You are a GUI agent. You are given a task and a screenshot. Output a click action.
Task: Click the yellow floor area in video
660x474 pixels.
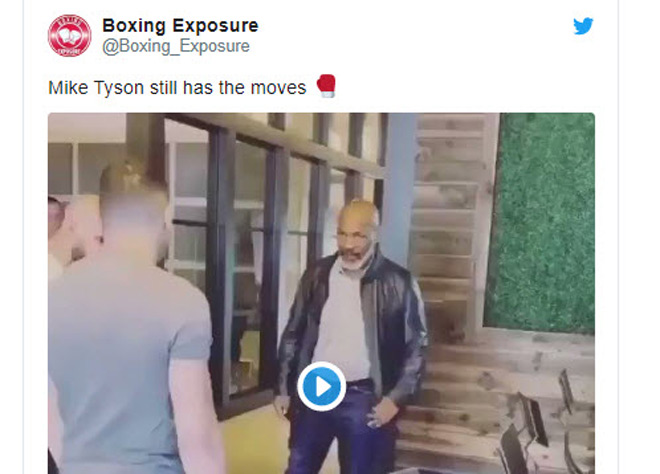click(x=253, y=442)
